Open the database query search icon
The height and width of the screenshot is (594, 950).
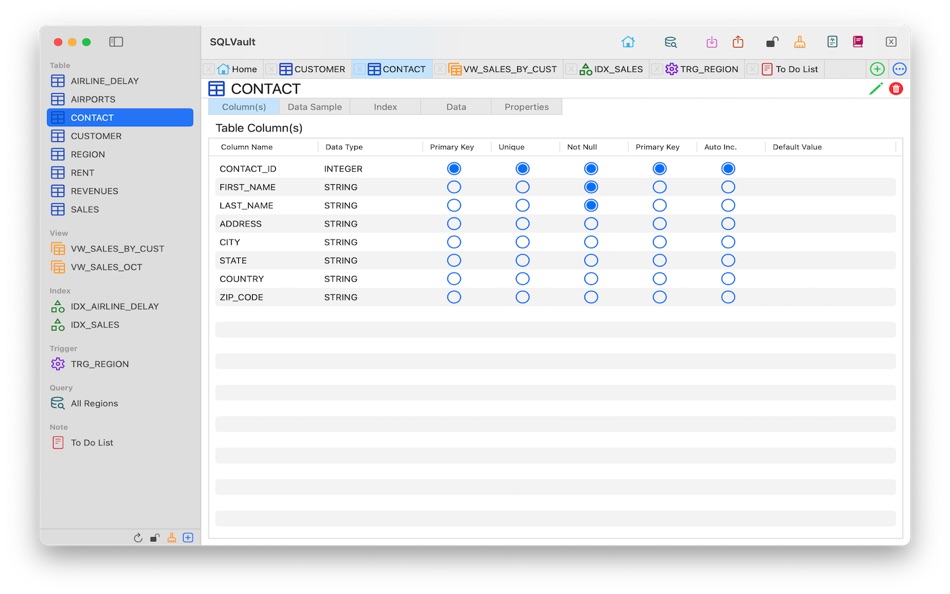[x=670, y=42]
